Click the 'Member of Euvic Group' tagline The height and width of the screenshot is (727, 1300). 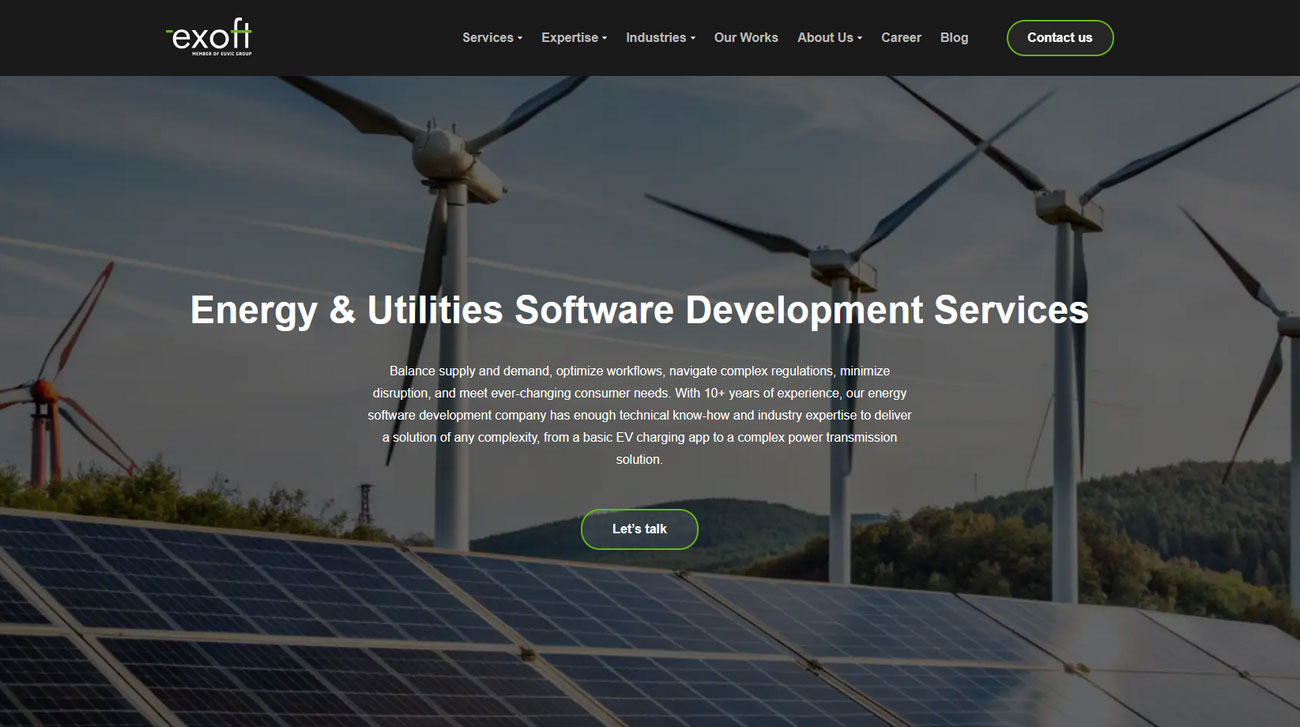[x=221, y=53]
